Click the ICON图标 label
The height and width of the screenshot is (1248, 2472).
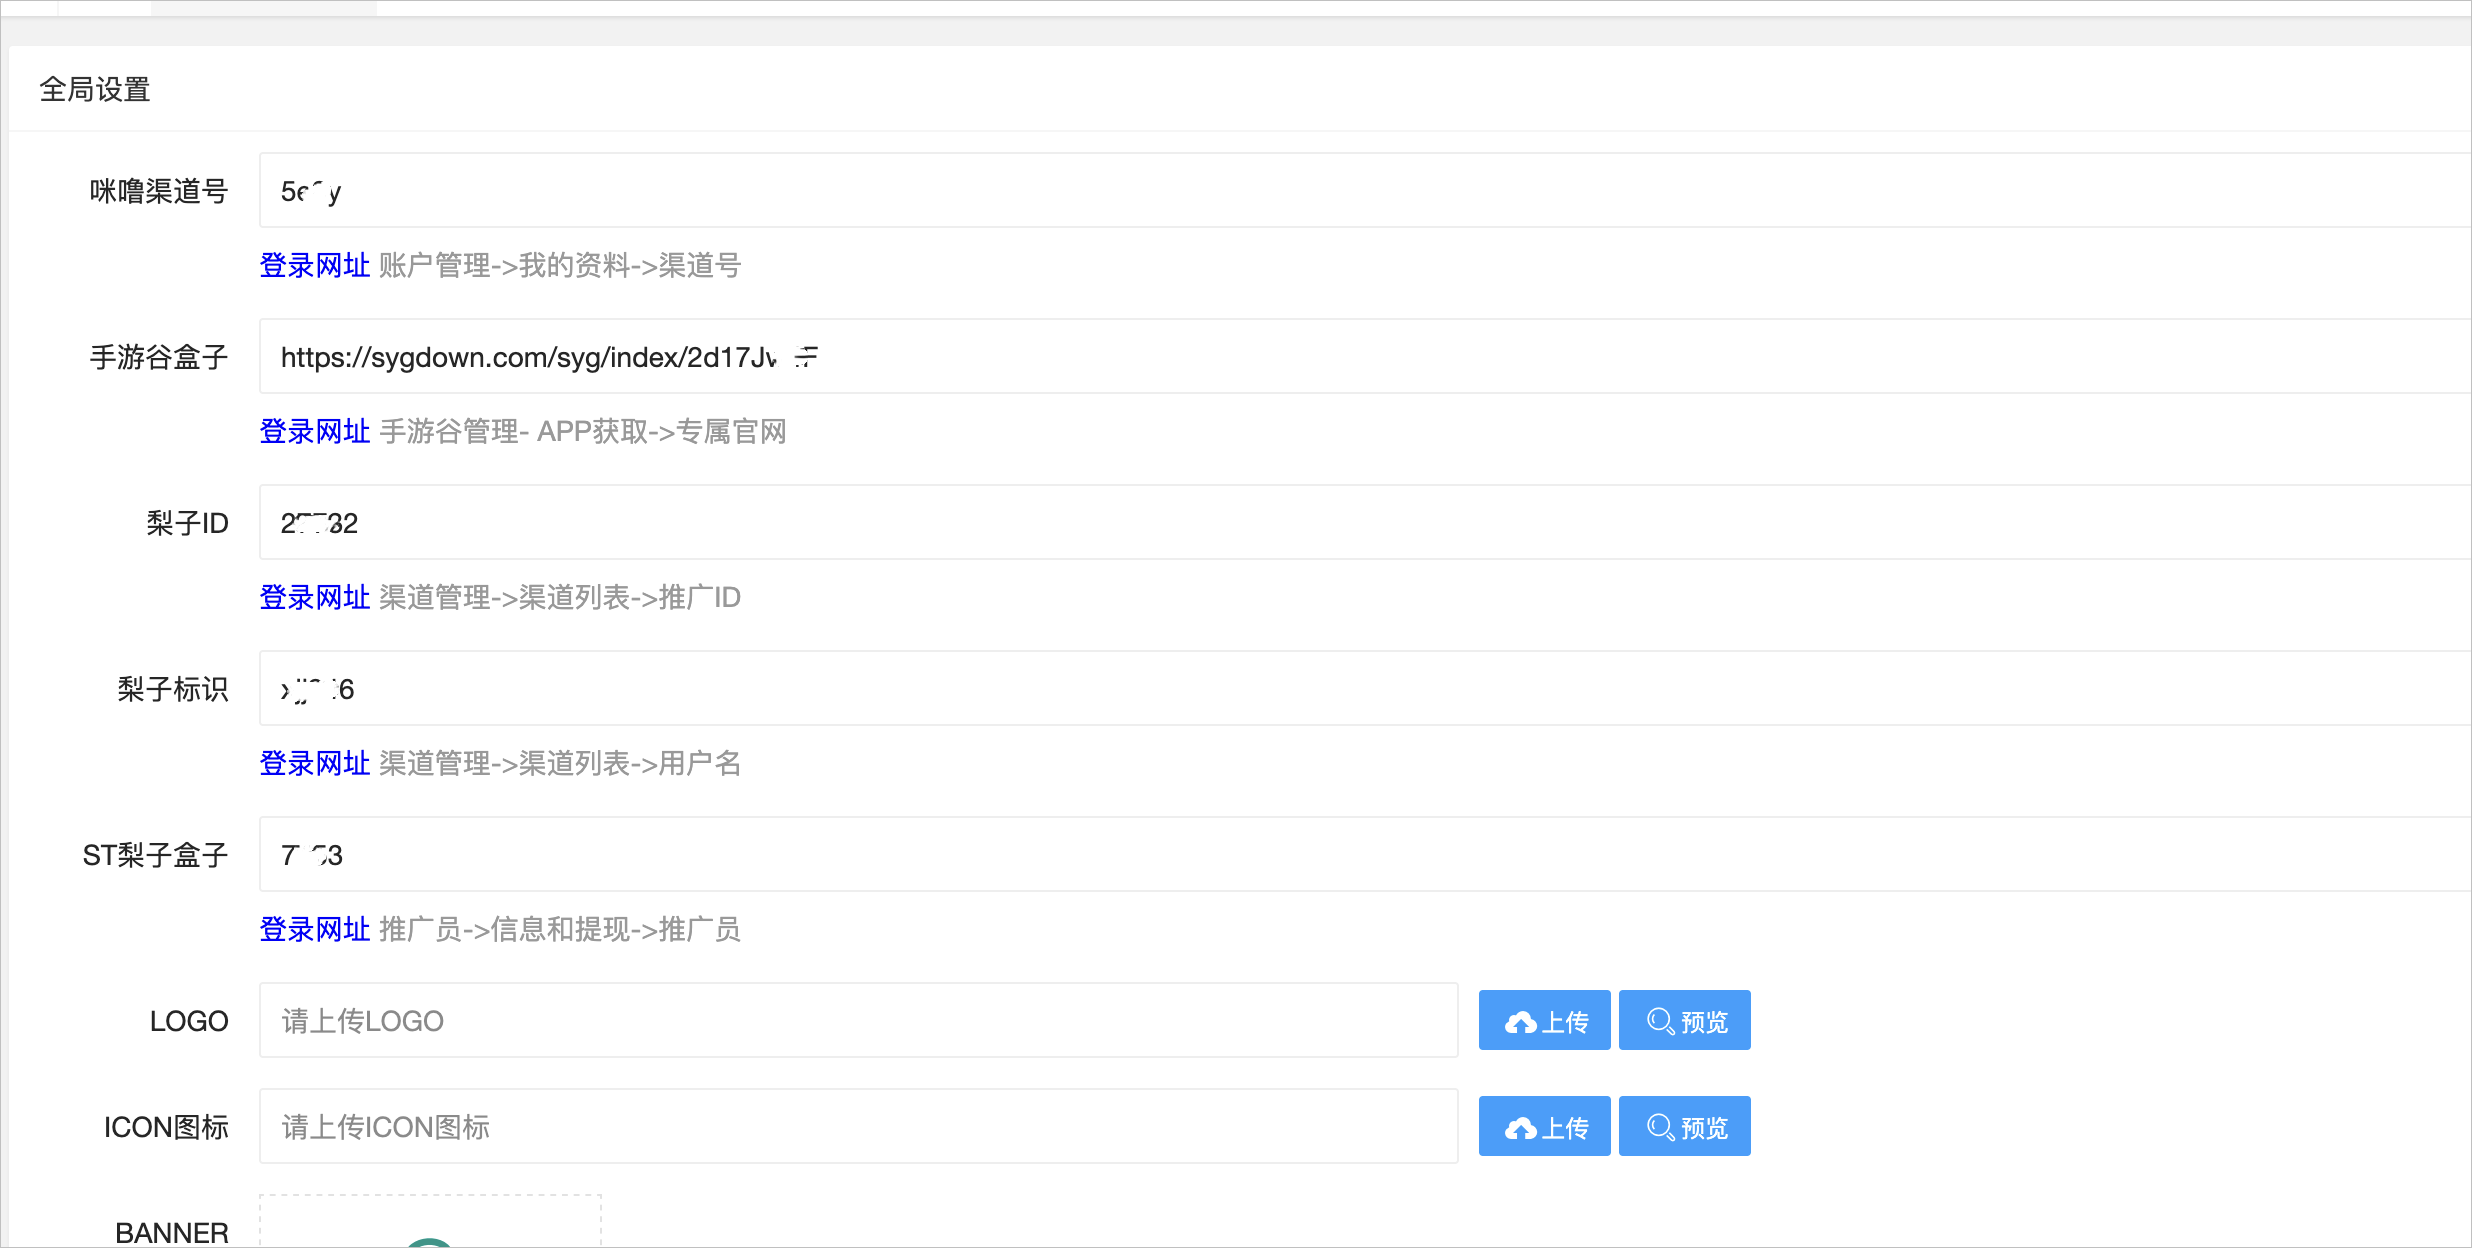click(166, 1126)
